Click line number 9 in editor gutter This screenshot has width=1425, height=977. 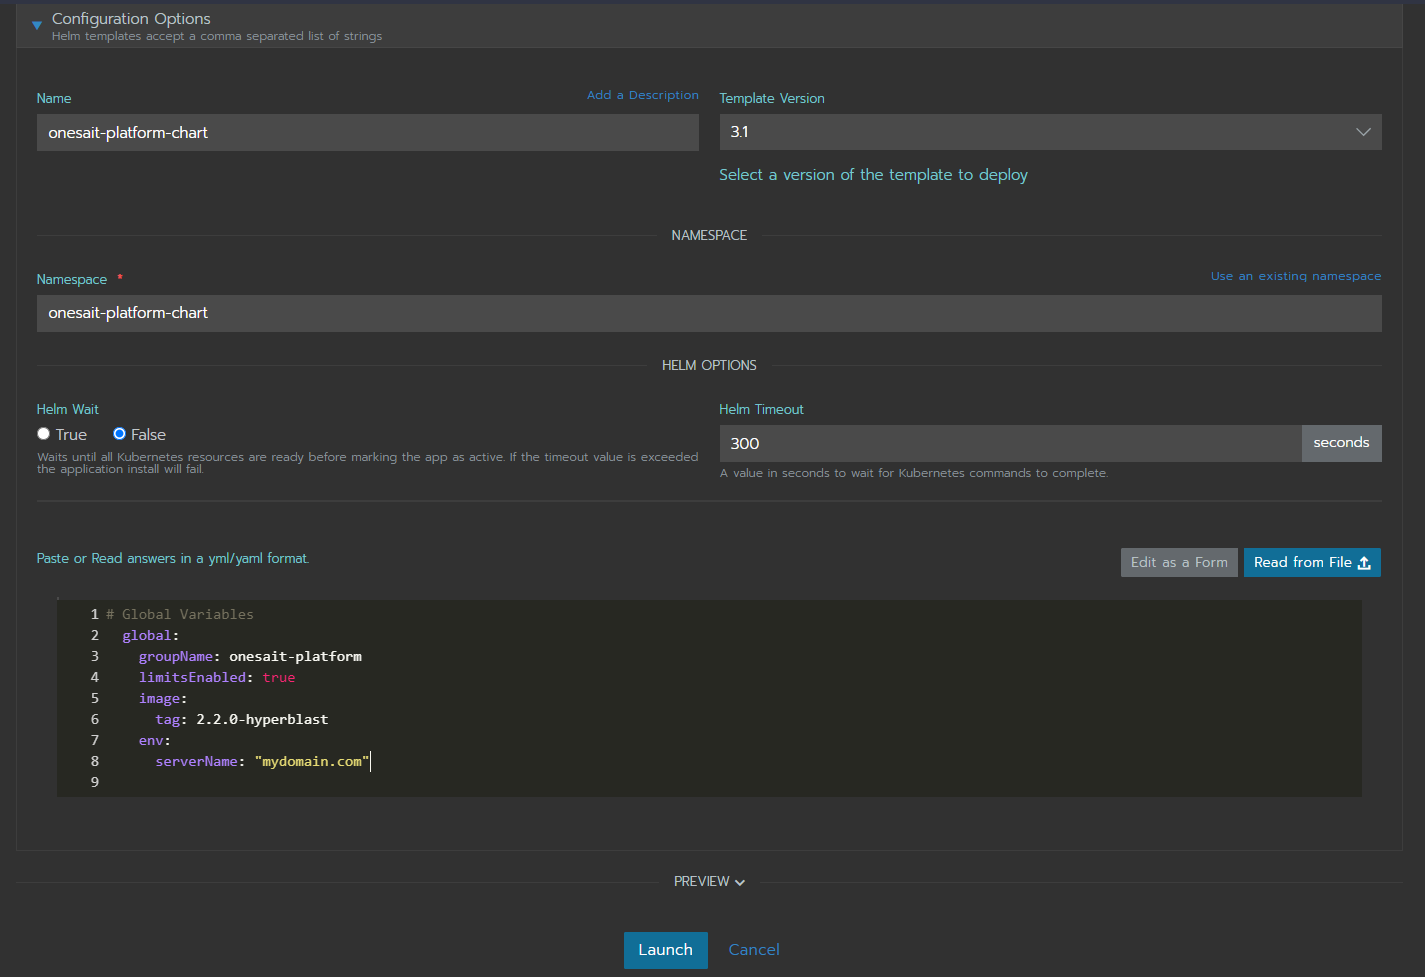(x=95, y=782)
